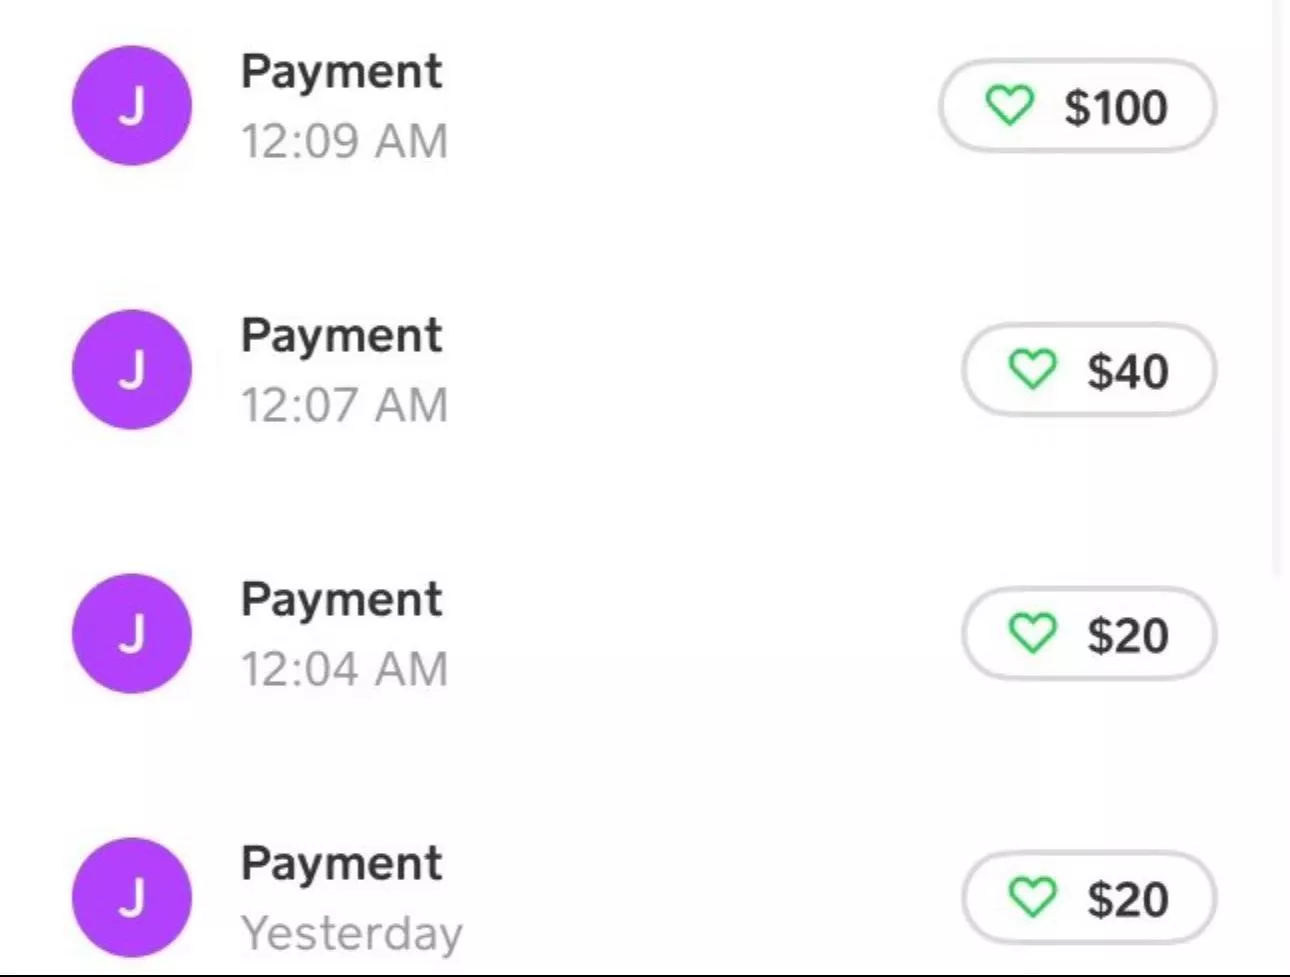Like the $100 payment with the heart toggle

tap(1010, 105)
